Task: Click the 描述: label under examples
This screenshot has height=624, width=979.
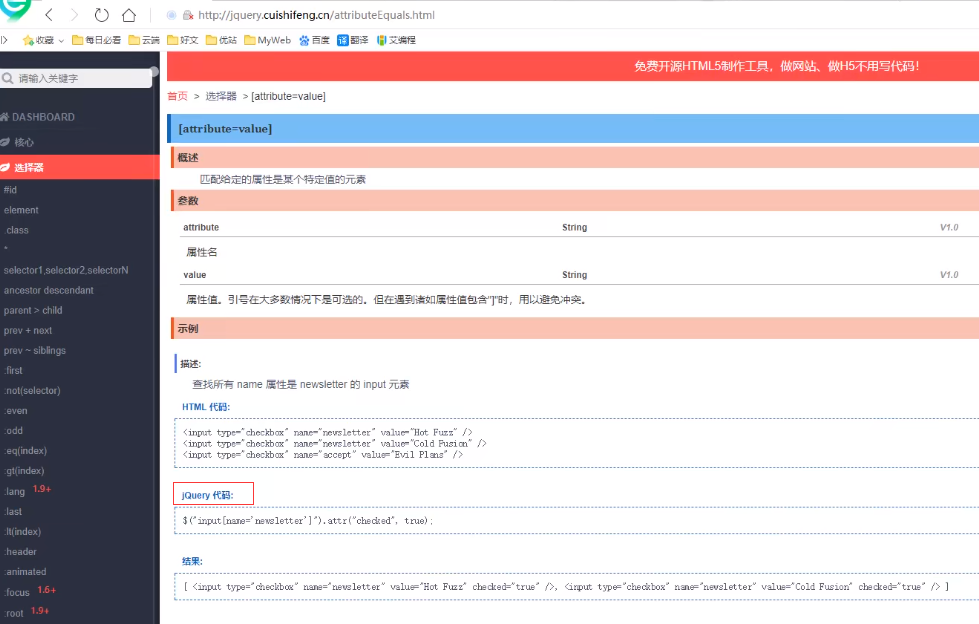Action: coord(190,364)
